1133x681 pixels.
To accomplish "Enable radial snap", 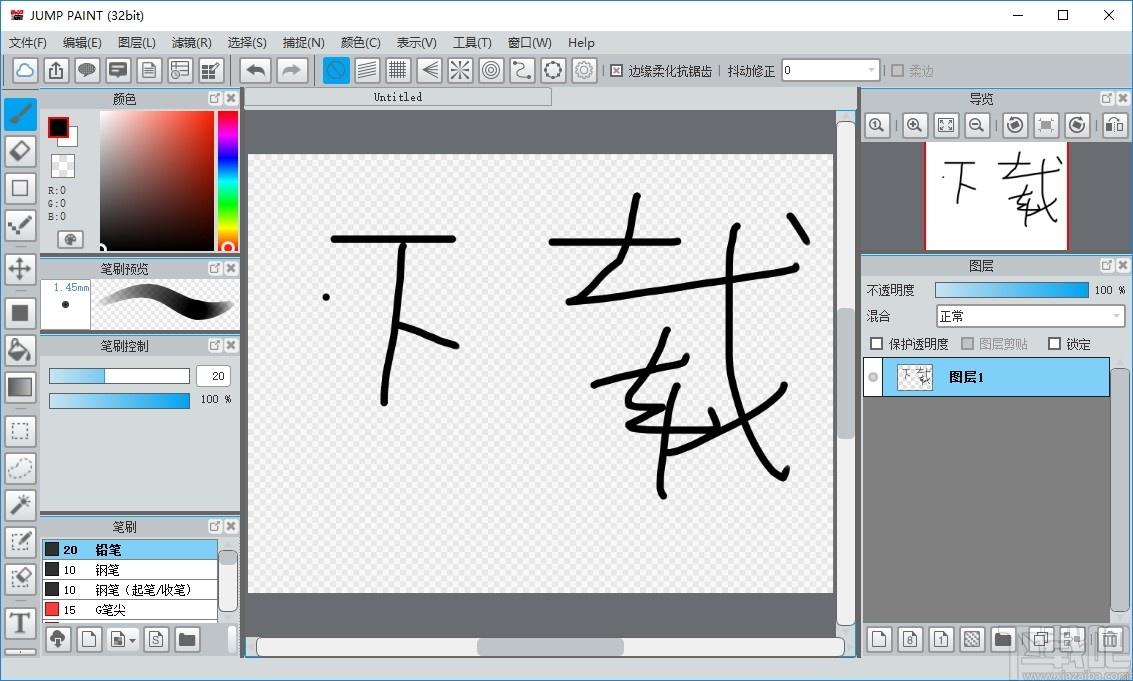I will [x=460, y=70].
